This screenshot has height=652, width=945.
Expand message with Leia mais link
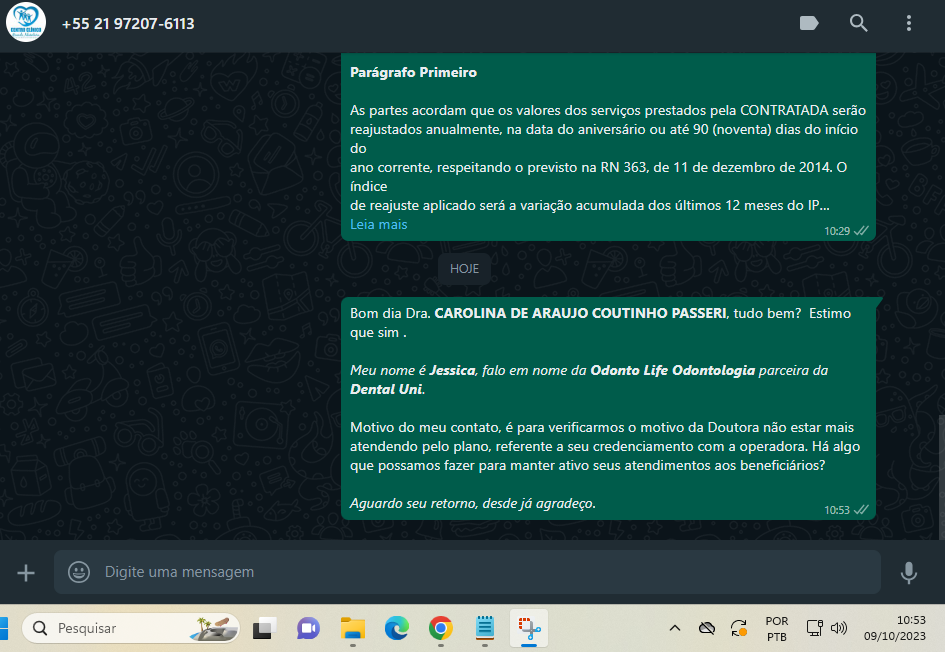pyautogui.click(x=378, y=224)
